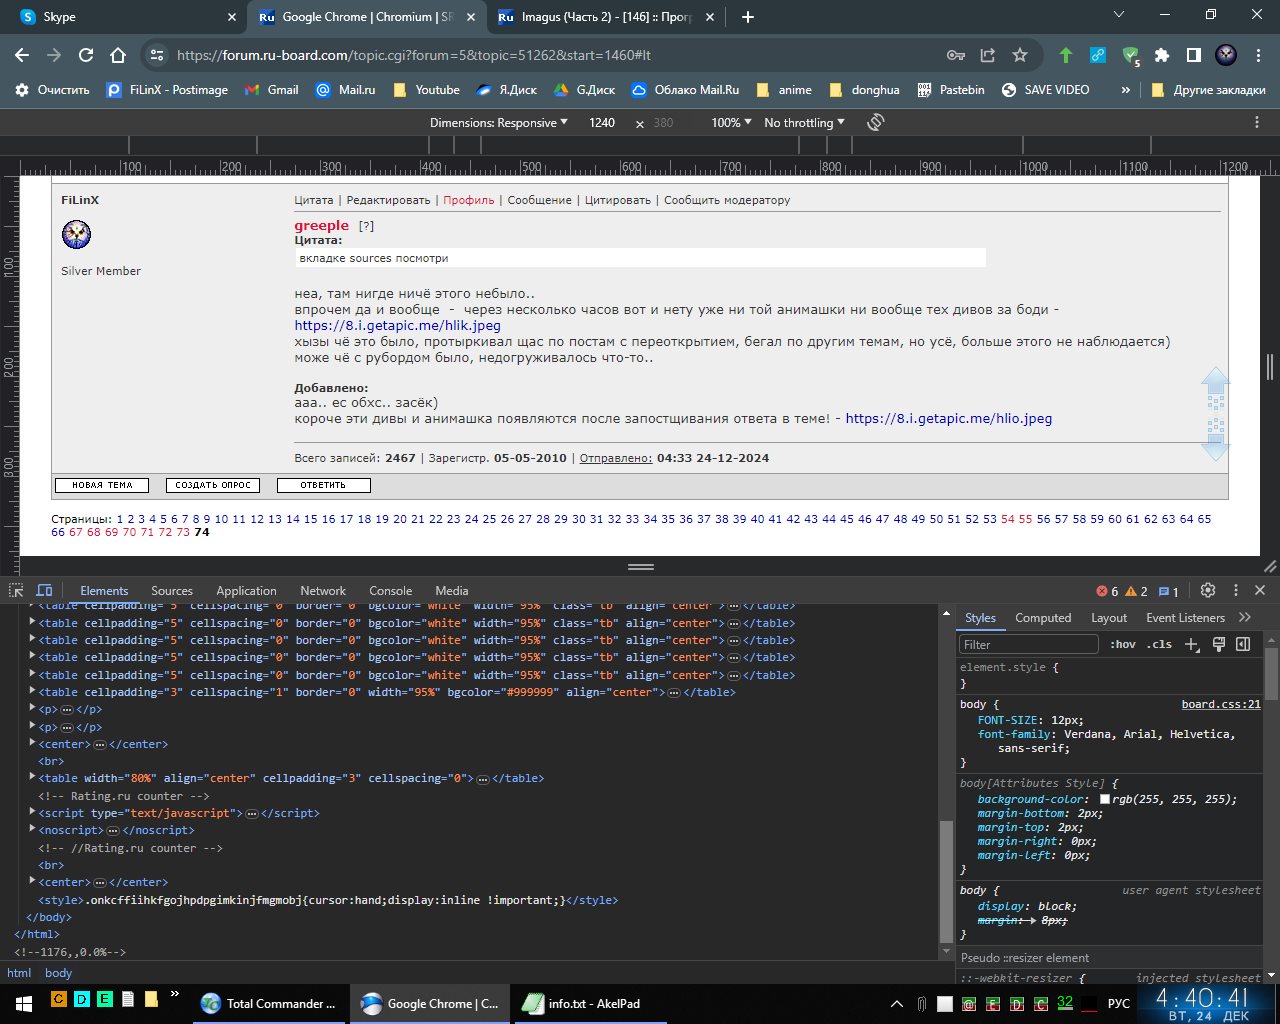
Task: Toggle the device toolbar icon
Action: pos(45,590)
